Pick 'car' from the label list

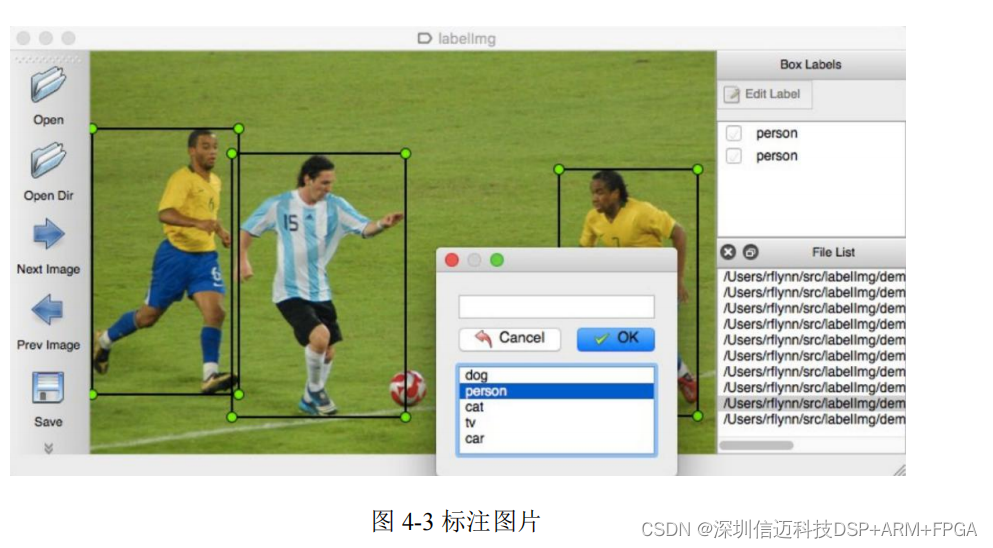tap(556, 438)
